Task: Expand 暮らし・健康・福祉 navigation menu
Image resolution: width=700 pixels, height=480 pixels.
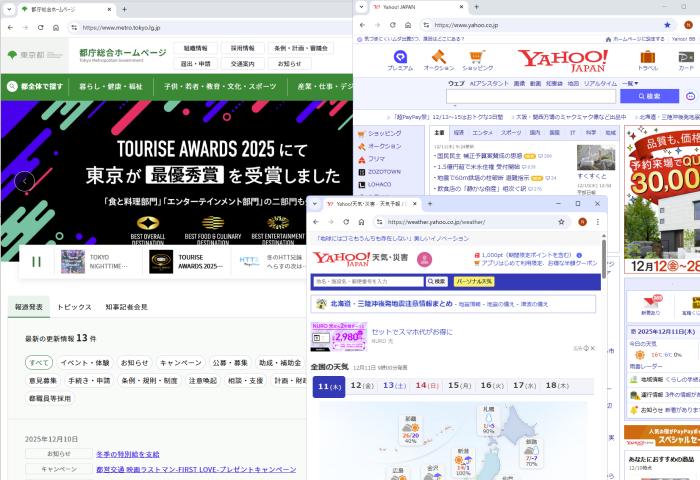Action: 111,86
